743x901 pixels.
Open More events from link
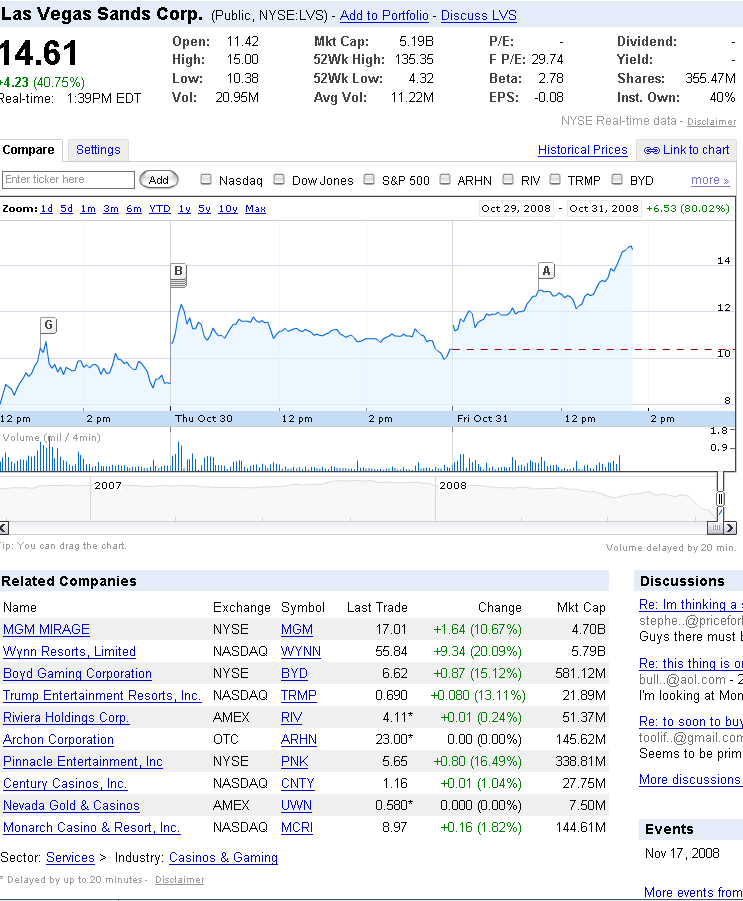click(x=693, y=892)
